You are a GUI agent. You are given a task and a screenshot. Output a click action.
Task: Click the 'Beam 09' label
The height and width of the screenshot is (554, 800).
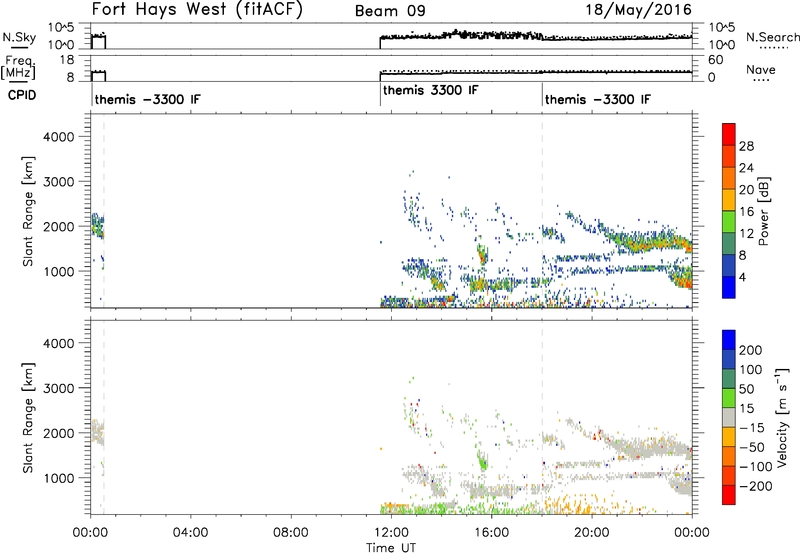tap(390, 11)
